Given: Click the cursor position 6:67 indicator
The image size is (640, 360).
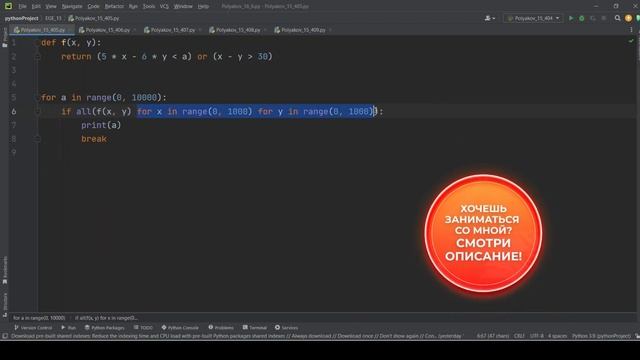Looking at the screenshot, I should (493, 336).
